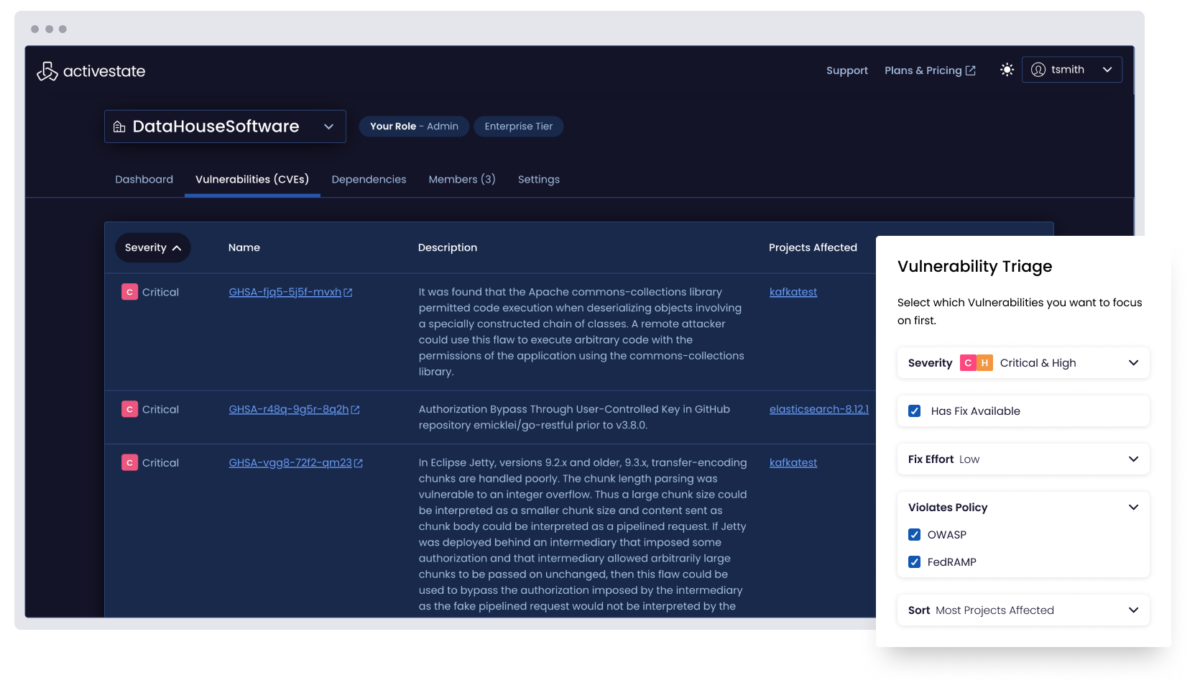Click external link icon next to GHSA-r48q-9g5r-8q2h
Image resolution: width=1200 pixels, height=683 pixels.
[x=355, y=410]
